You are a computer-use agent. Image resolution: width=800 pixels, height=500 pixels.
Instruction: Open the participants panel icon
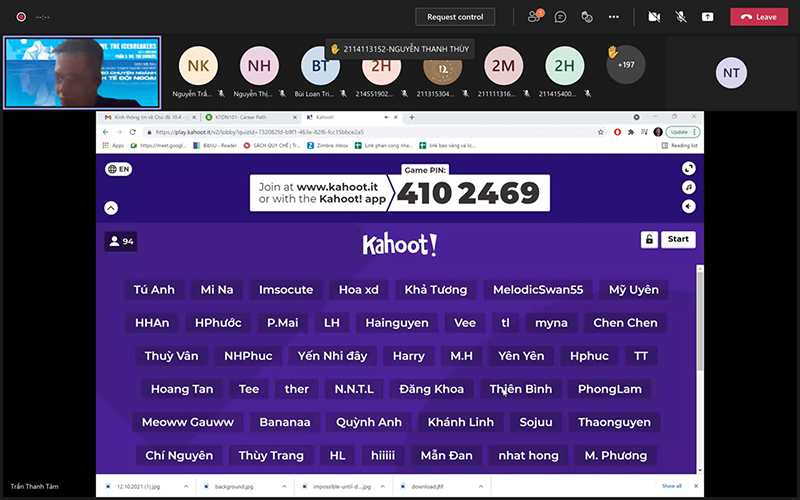534,17
